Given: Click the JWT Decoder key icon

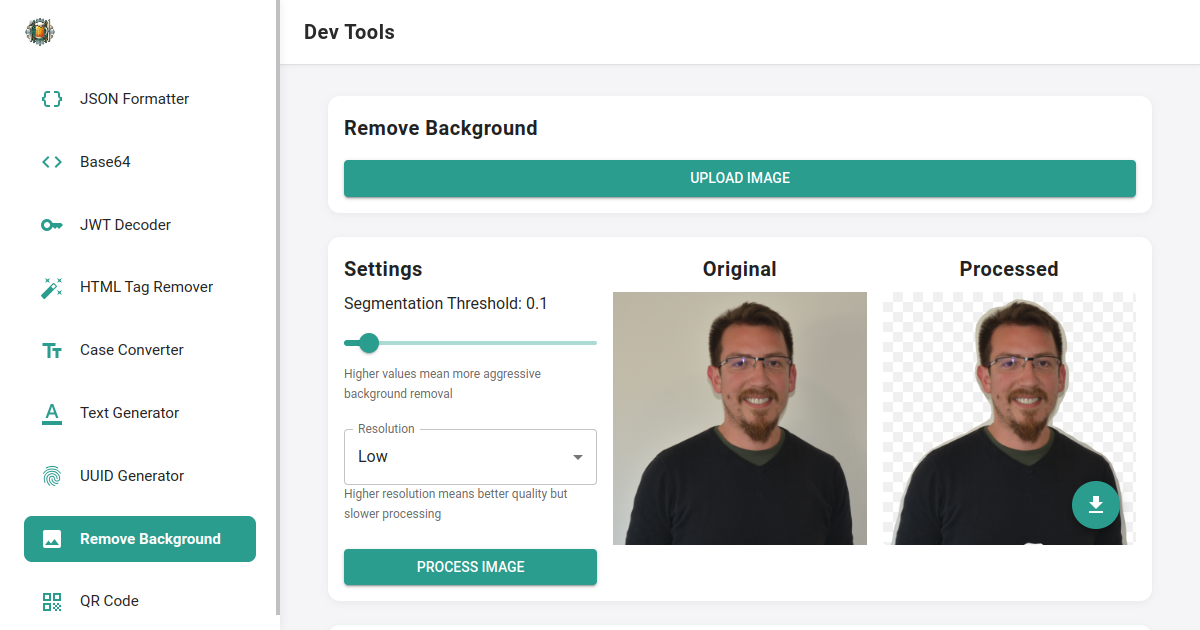Looking at the screenshot, I should (x=51, y=224).
